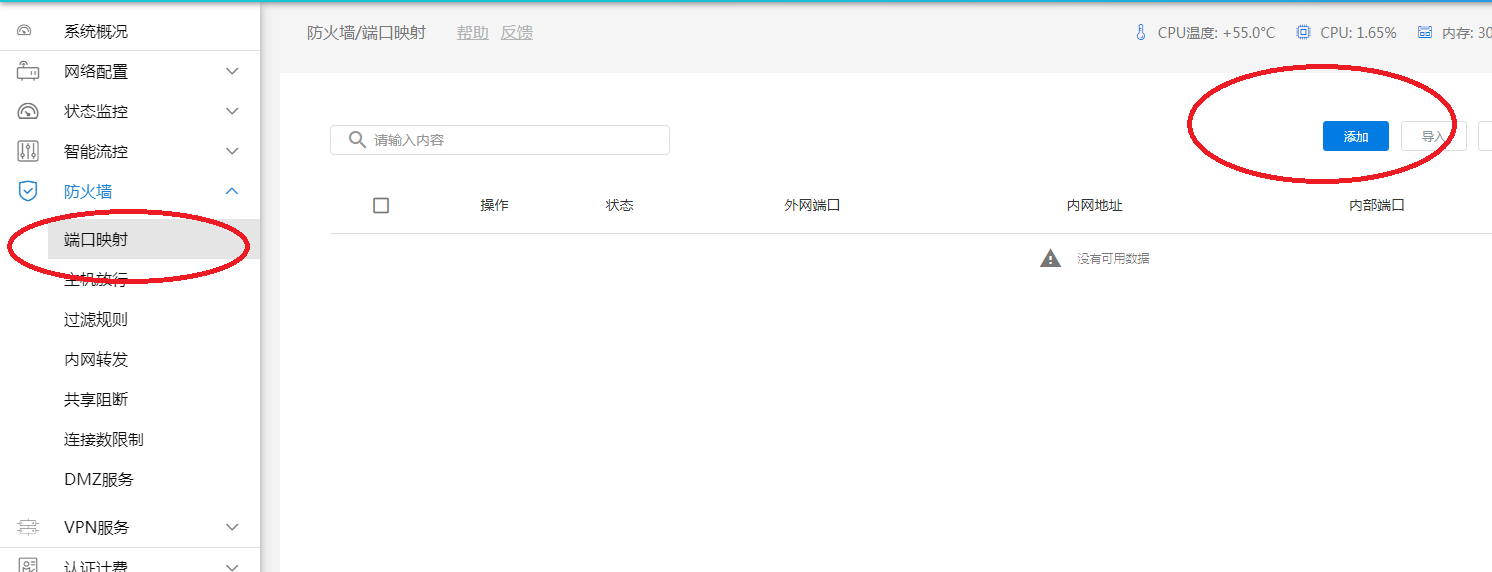This screenshot has width=1492, height=572.
Task: Expand the VPN服务 menu chevron
Action: [x=232, y=527]
